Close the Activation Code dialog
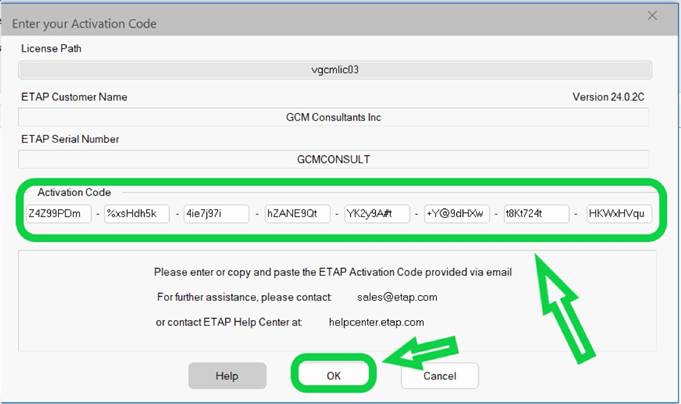Viewport: 681px width, 404px height. (x=652, y=16)
